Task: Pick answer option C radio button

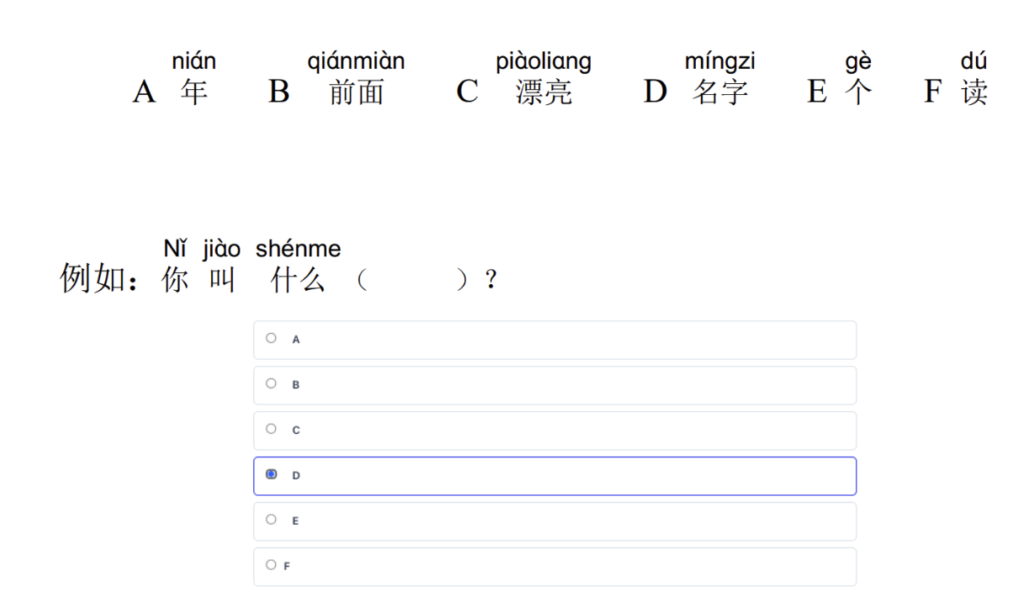Action: (271, 429)
